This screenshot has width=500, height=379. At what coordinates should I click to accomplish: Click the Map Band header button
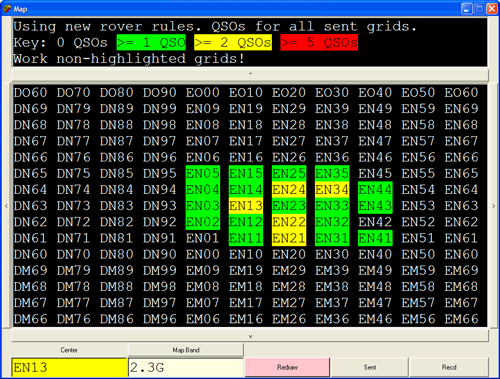click(186, 350)
